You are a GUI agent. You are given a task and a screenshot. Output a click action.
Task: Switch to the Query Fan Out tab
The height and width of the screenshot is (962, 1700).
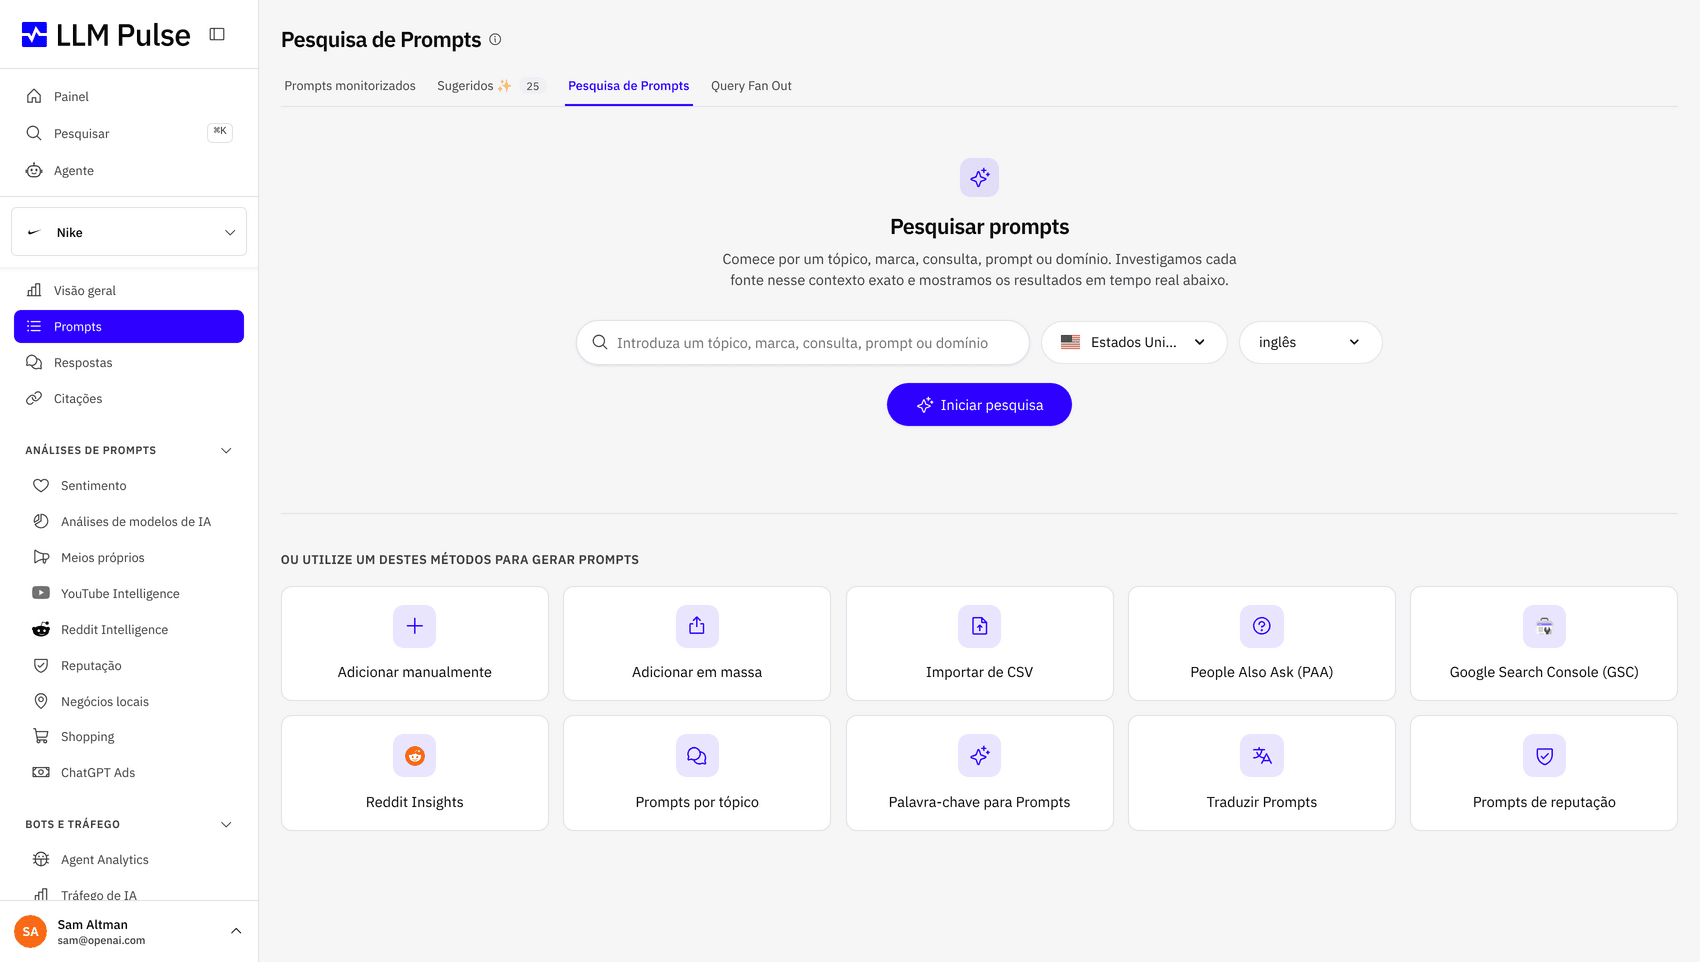(751, 86)
